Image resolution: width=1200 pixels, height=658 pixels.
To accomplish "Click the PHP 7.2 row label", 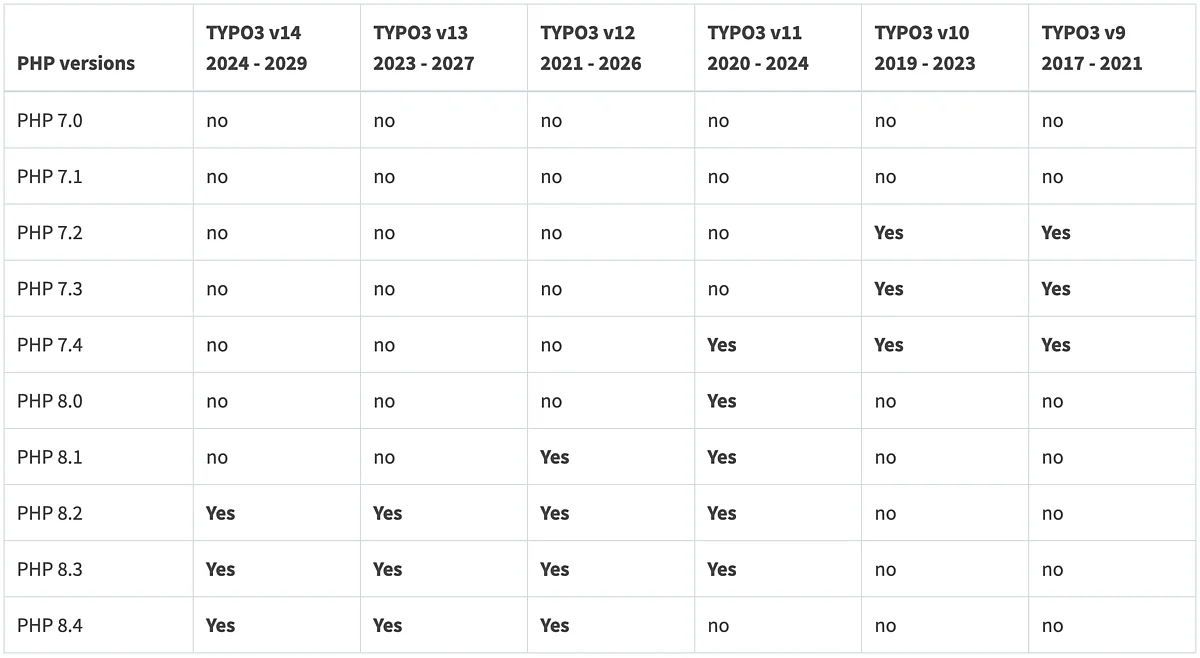I will point(50,233).
